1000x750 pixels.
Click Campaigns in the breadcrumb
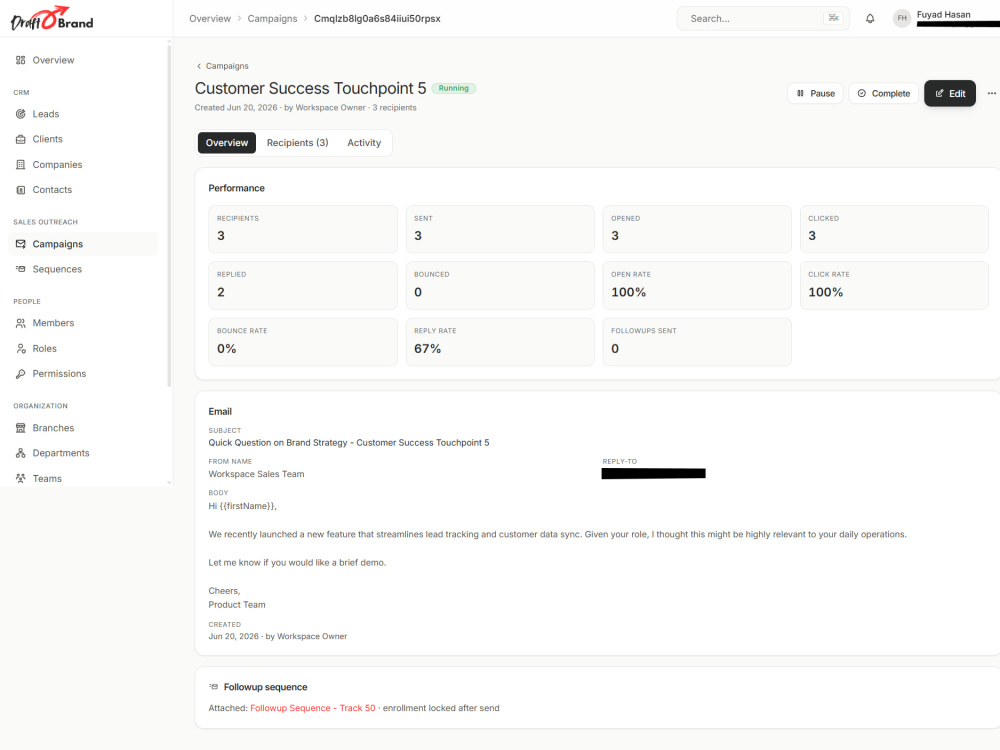click(272, 18)
